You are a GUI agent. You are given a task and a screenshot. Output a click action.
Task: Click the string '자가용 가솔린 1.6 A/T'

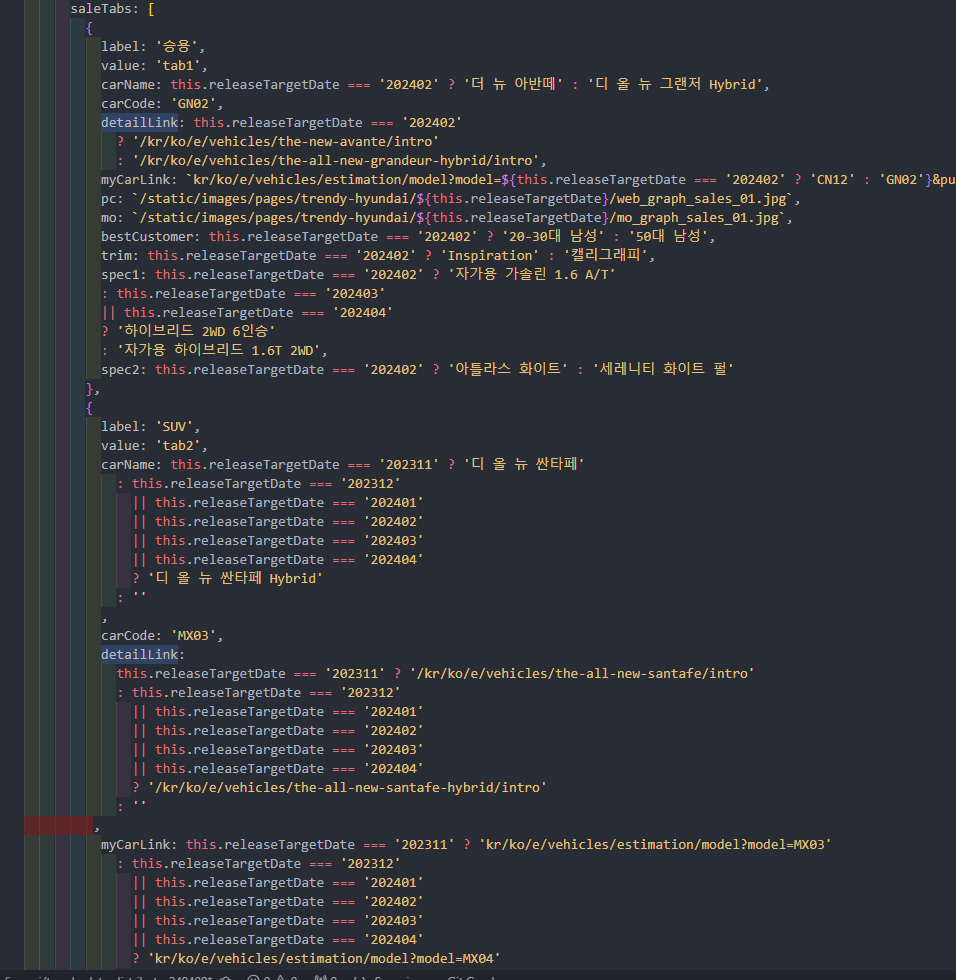tap(532, 275)
